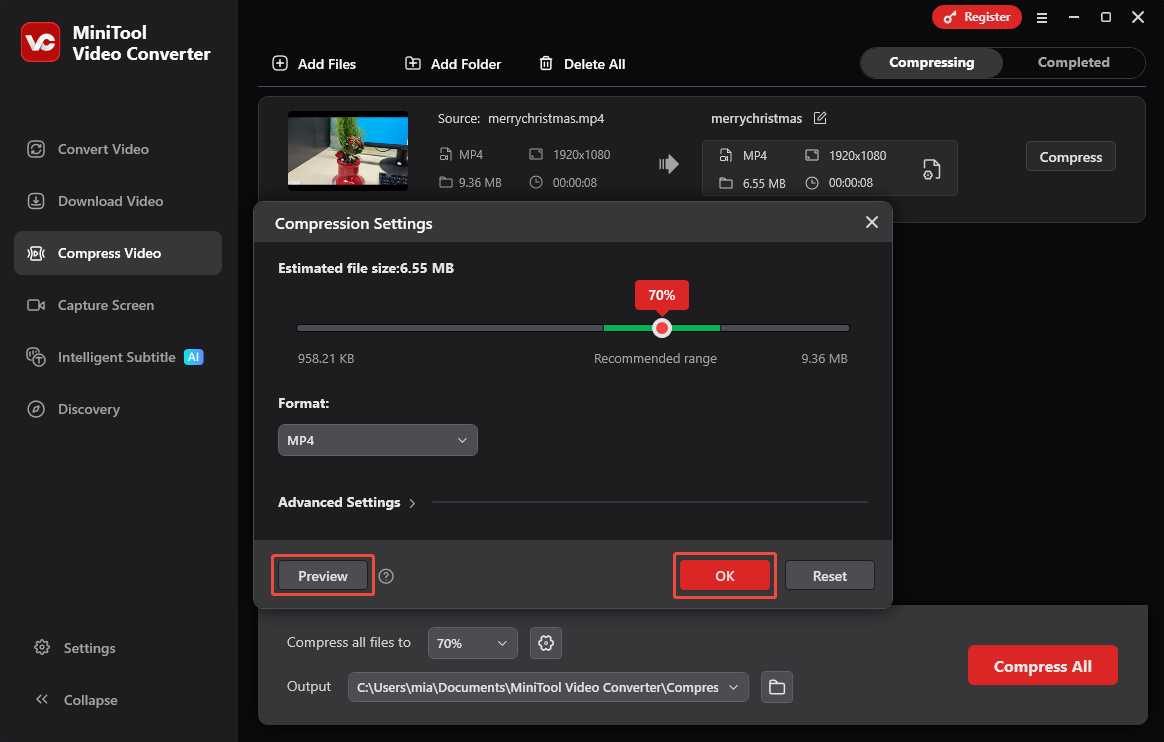
Task: Click the Add Files icon
Action: (x=279, y=63)
